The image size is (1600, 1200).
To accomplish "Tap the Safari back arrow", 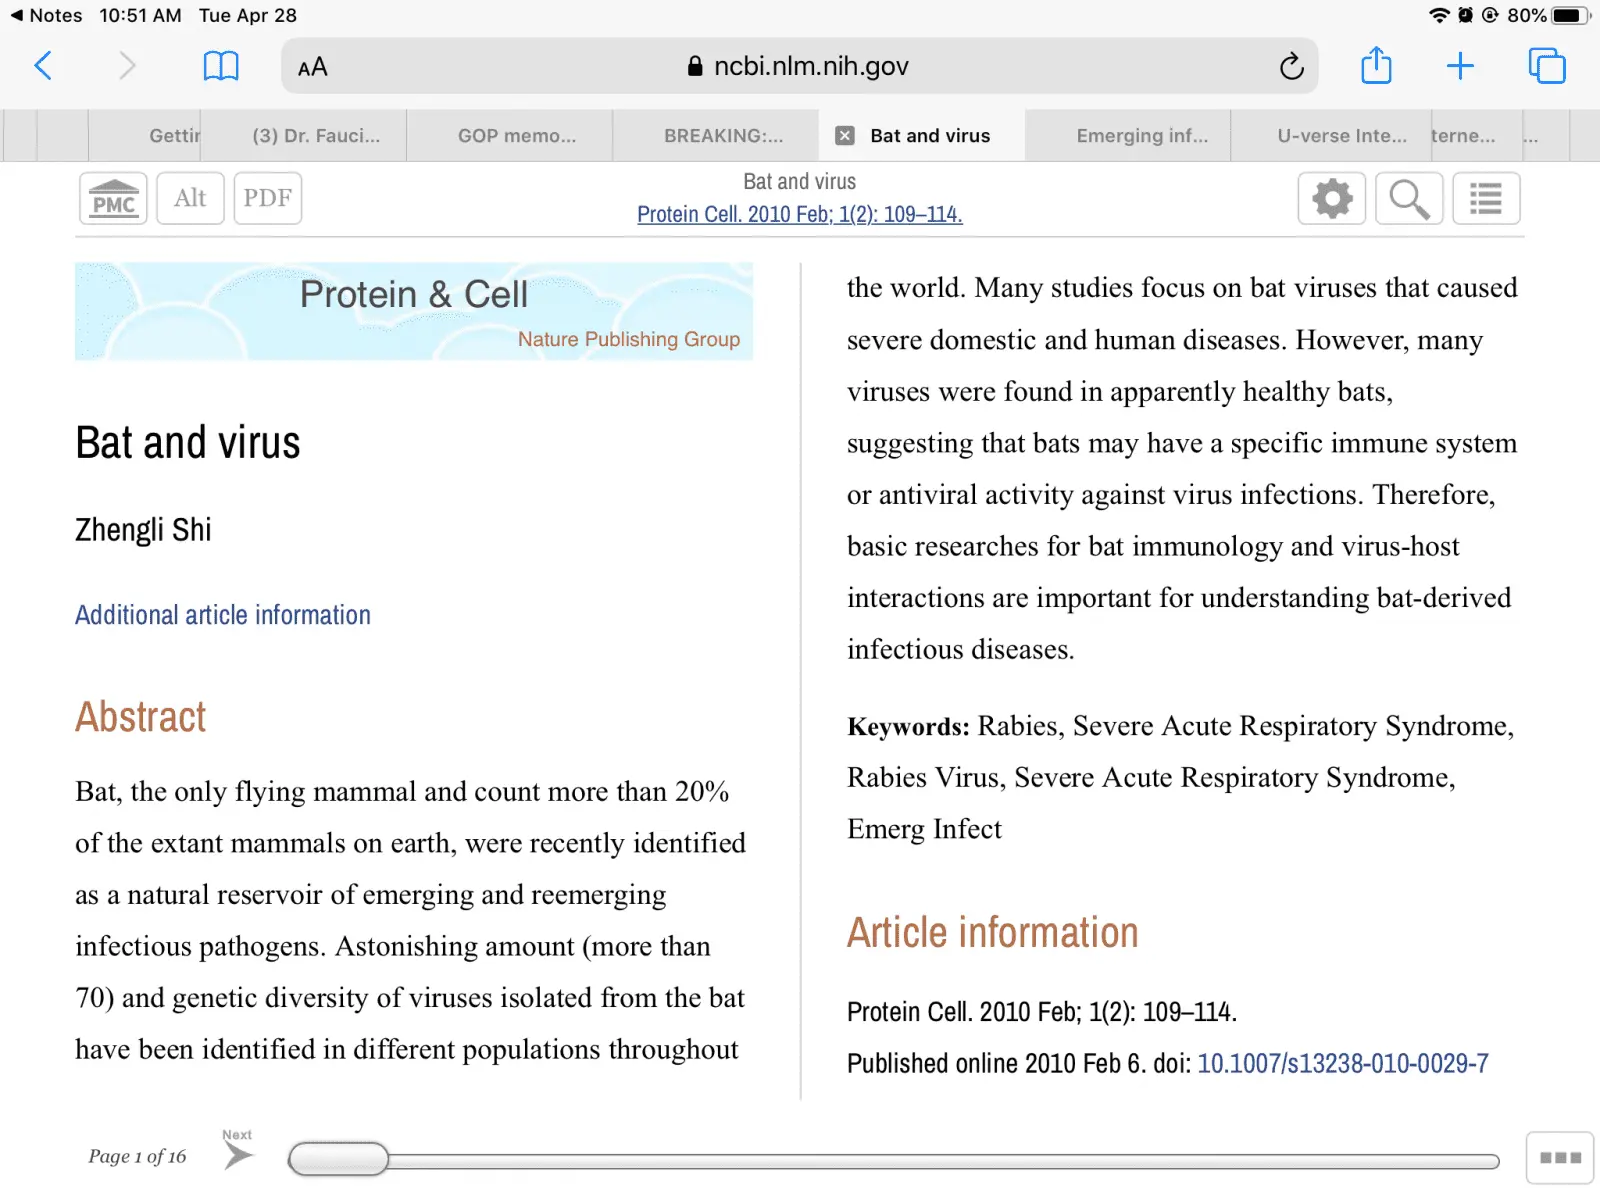I will point(43,66).
